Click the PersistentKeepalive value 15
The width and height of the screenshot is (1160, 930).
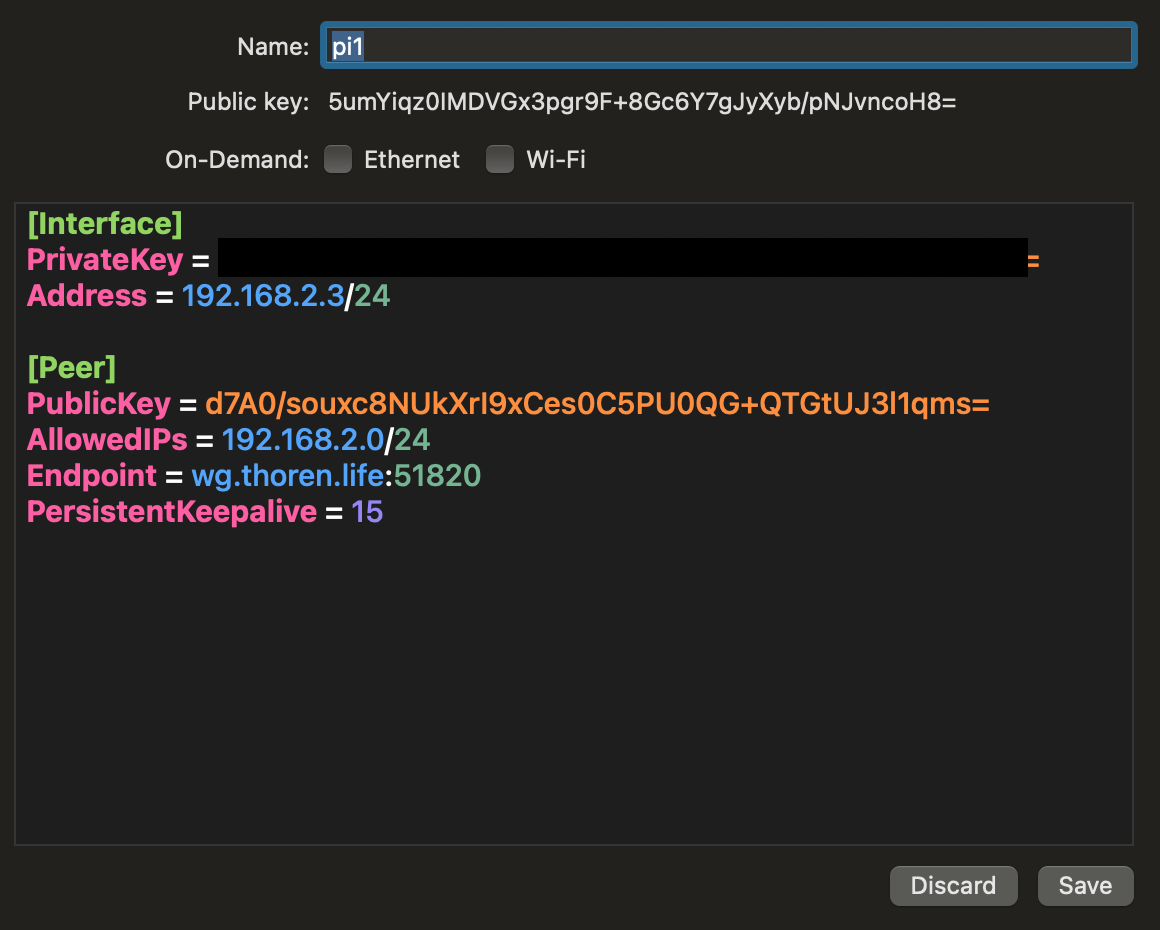(367, 512)
